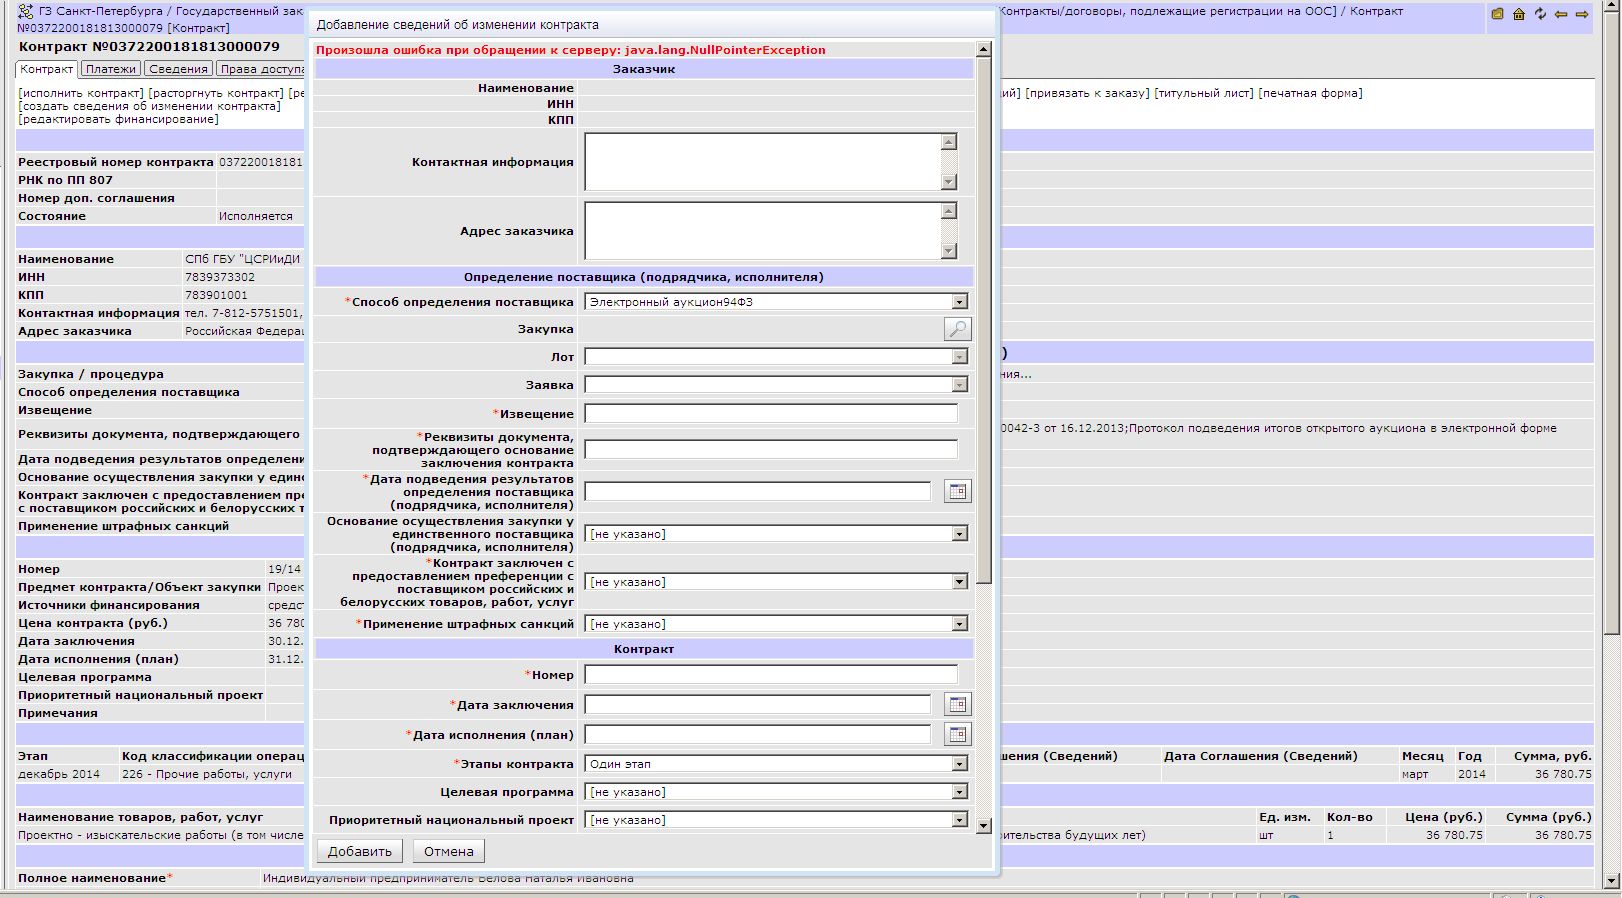
Task: Click the dialog vertical scrollbar thumb
Action: pyautogui.click(x=983, y=320)
